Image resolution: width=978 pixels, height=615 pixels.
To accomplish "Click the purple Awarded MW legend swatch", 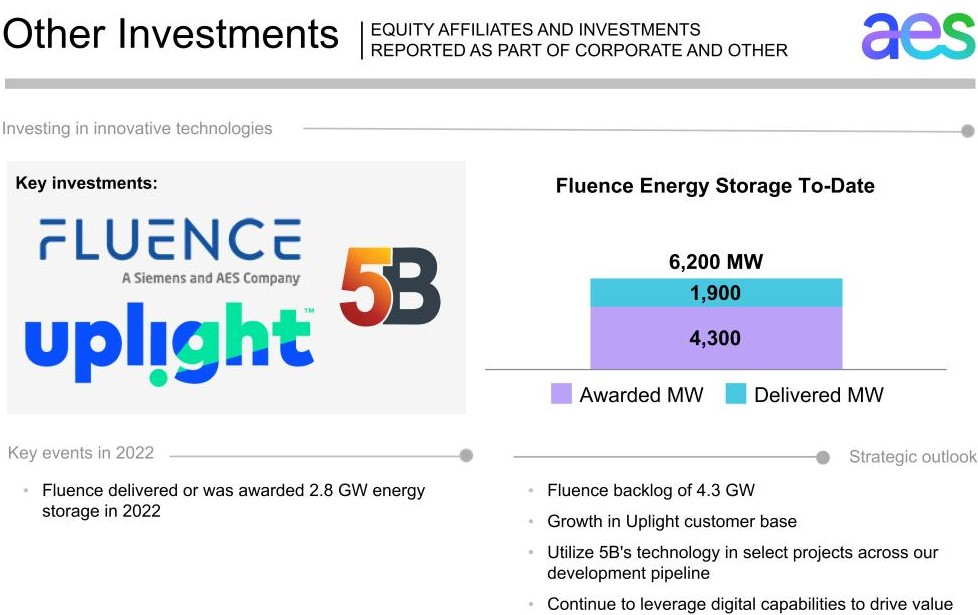I will point(561,394).
